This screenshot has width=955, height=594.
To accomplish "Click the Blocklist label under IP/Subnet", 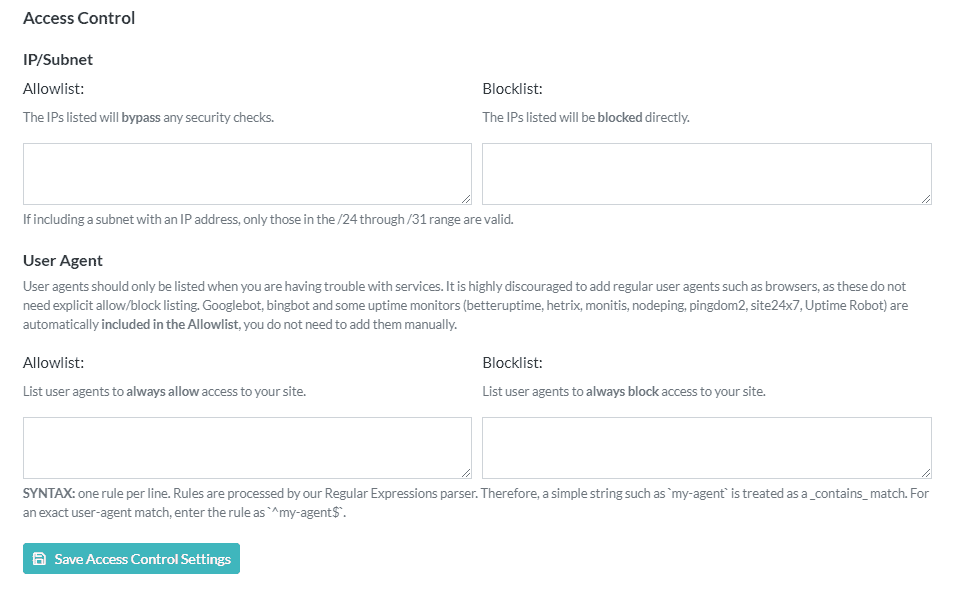I will click(512, 89).
